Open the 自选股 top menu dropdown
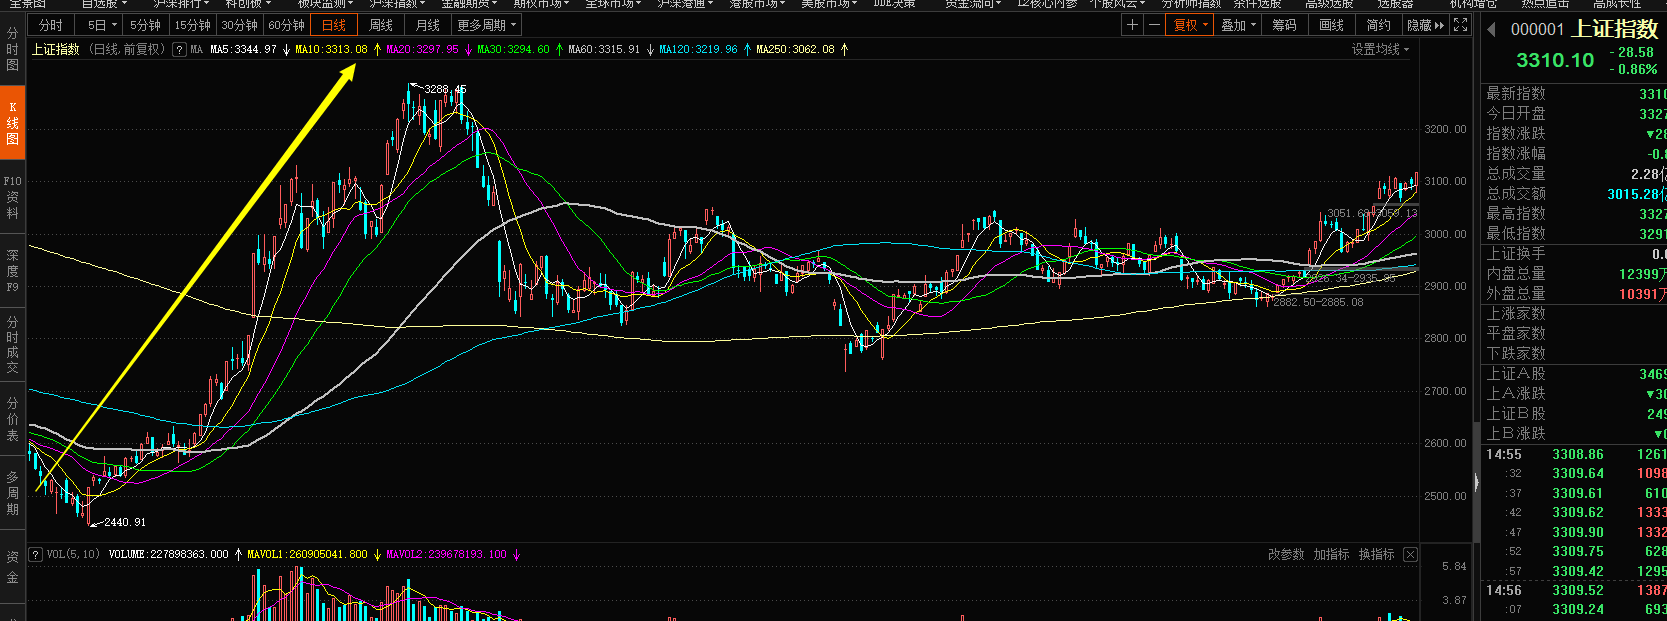1667x621 pixels. pos(105,4)
